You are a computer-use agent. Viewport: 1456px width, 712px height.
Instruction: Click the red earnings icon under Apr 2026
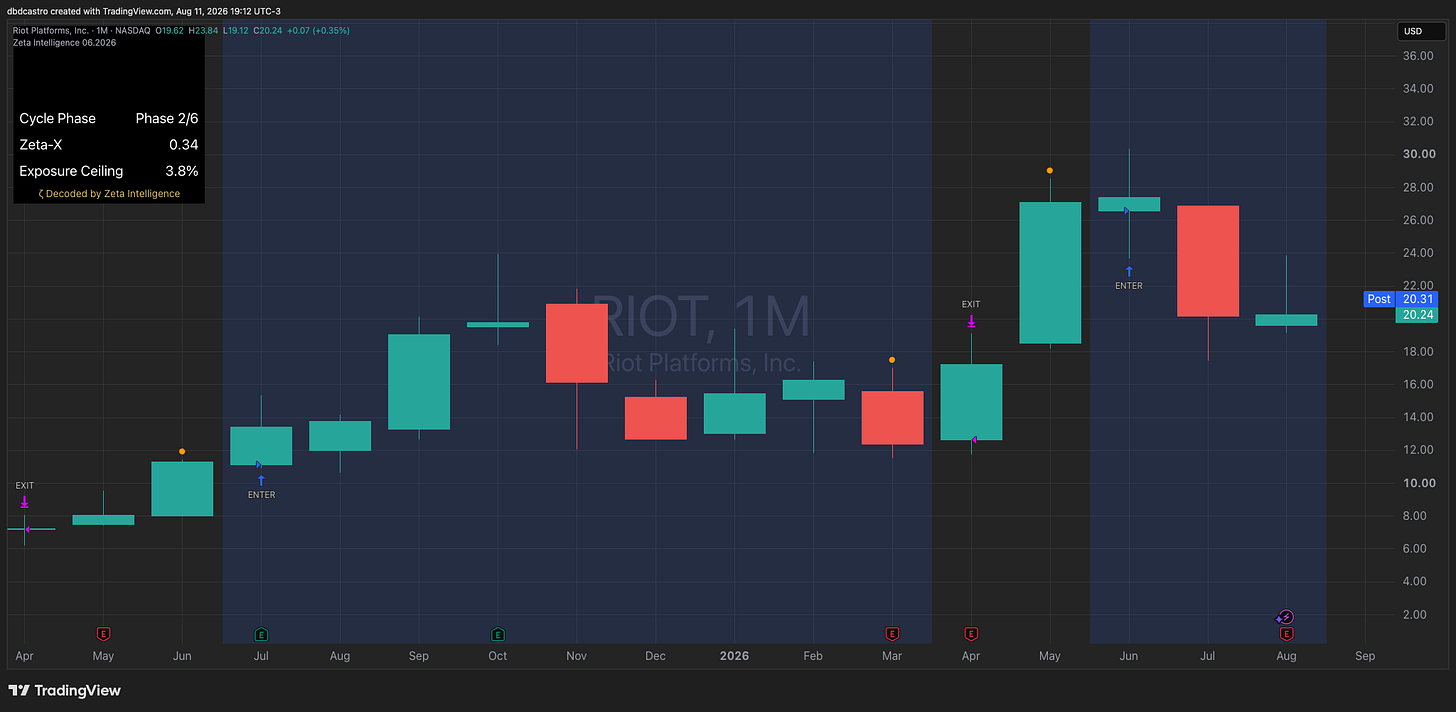[x=971, y=633]
